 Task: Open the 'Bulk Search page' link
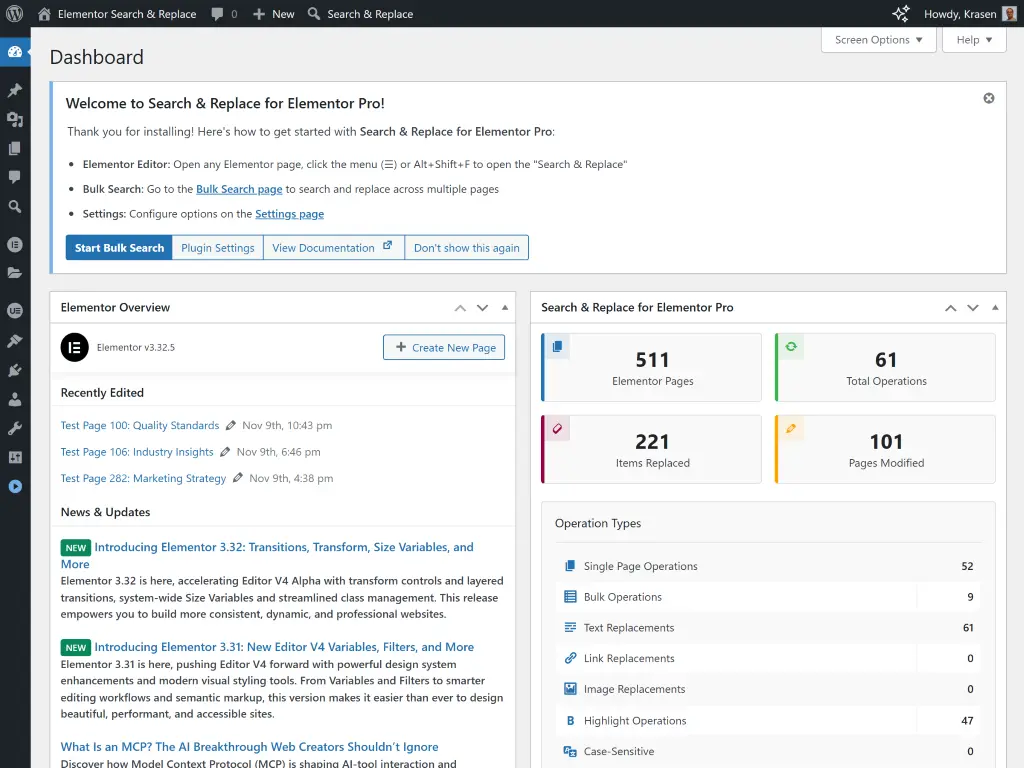(x=239, y=188)
